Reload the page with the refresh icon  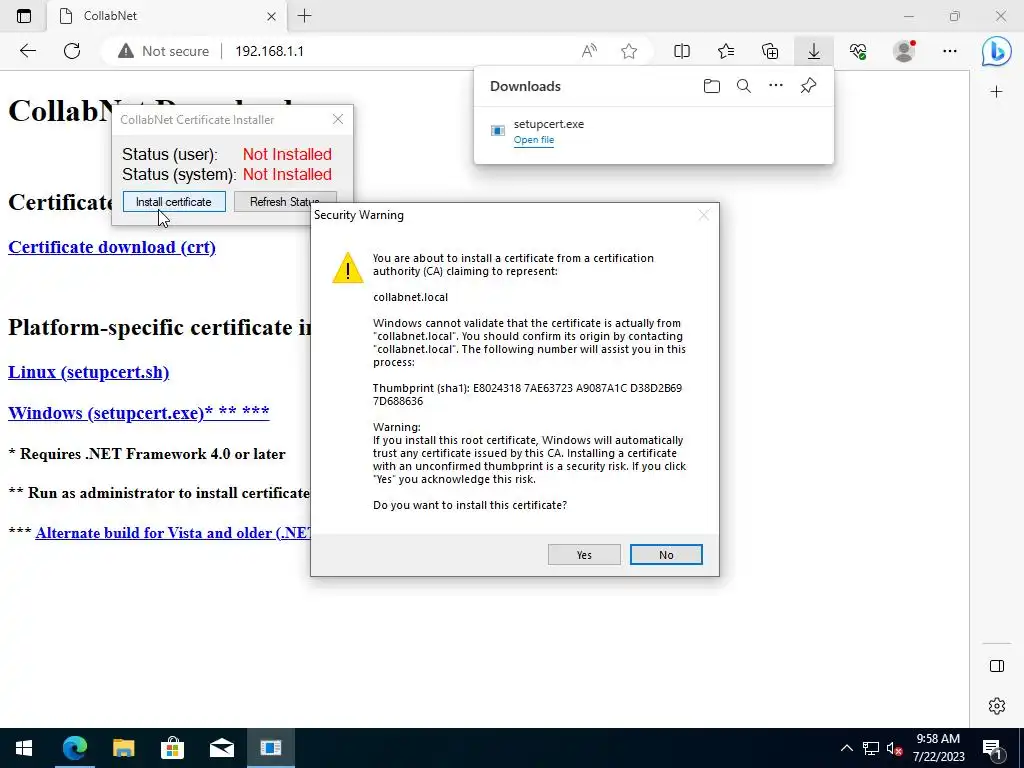tap(72, 51)
